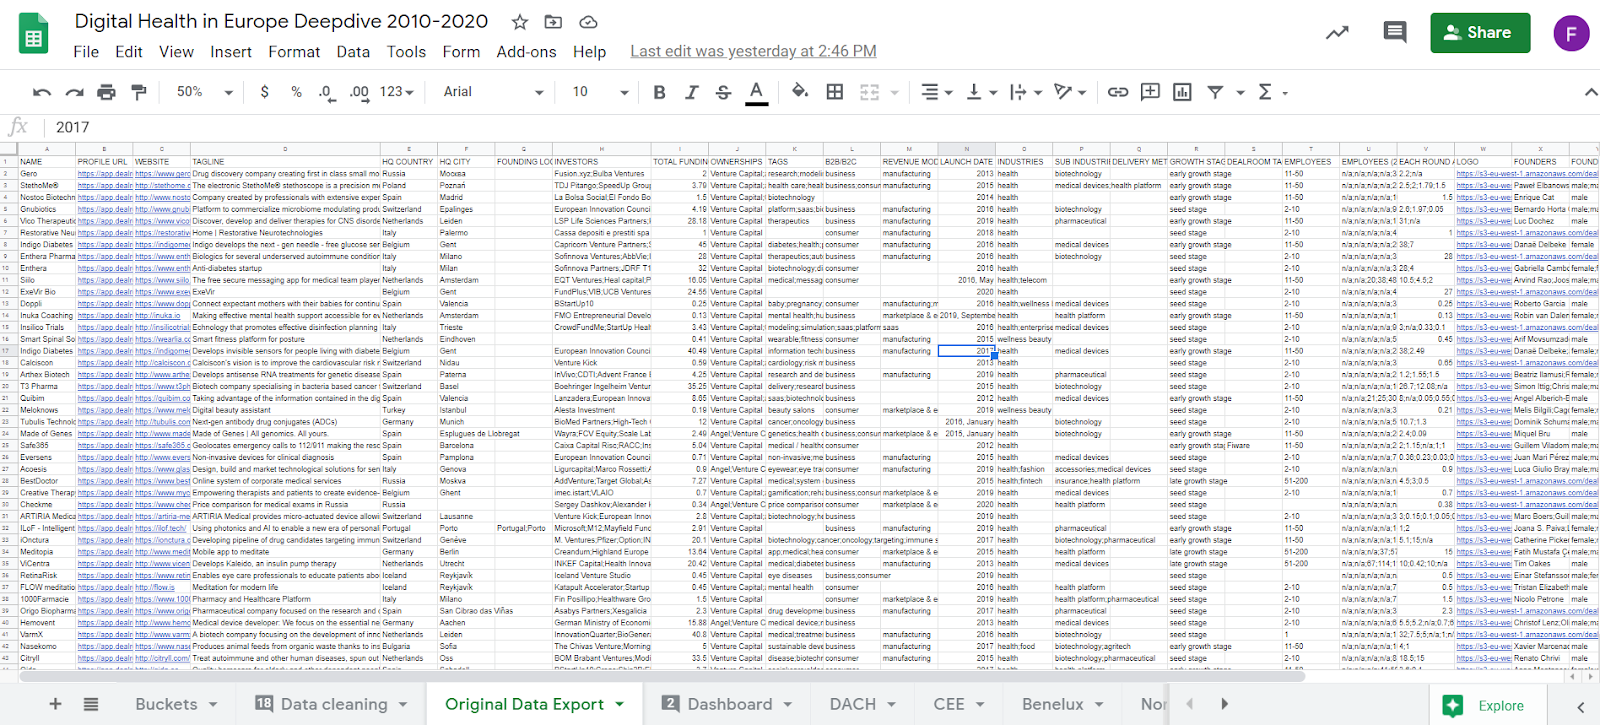Switch to the DACH sheet tab
This screenshot has height=725, width=1600.
(862, 704)
